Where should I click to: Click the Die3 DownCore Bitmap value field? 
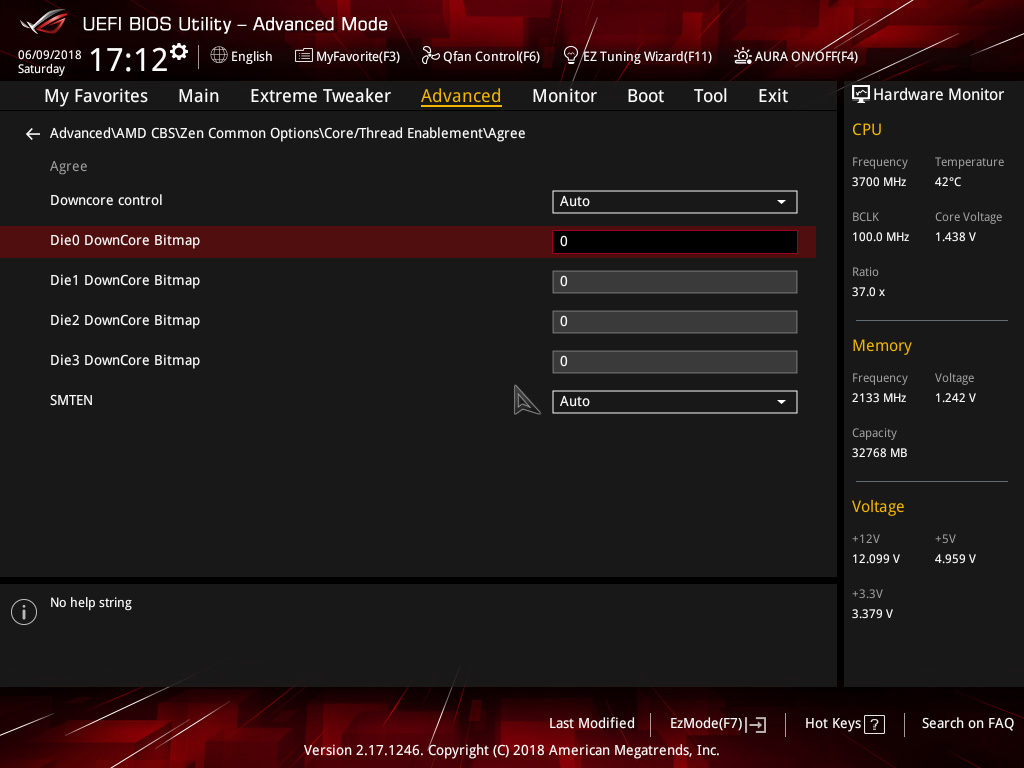tap(675, 362)
